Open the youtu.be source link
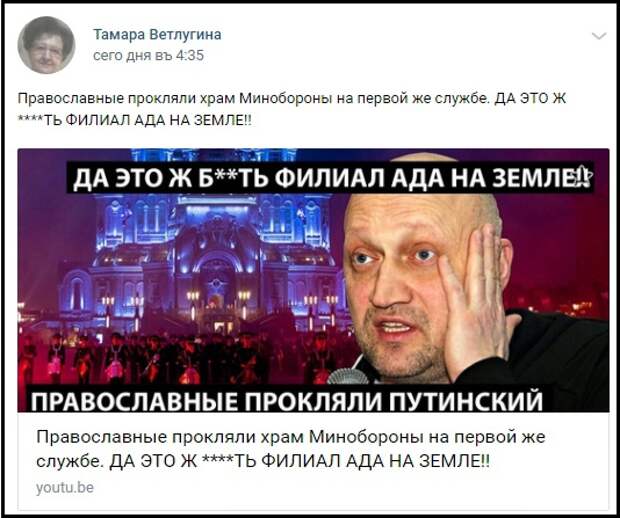This screenshot has height=518, width=620. [x=65, y=487]
